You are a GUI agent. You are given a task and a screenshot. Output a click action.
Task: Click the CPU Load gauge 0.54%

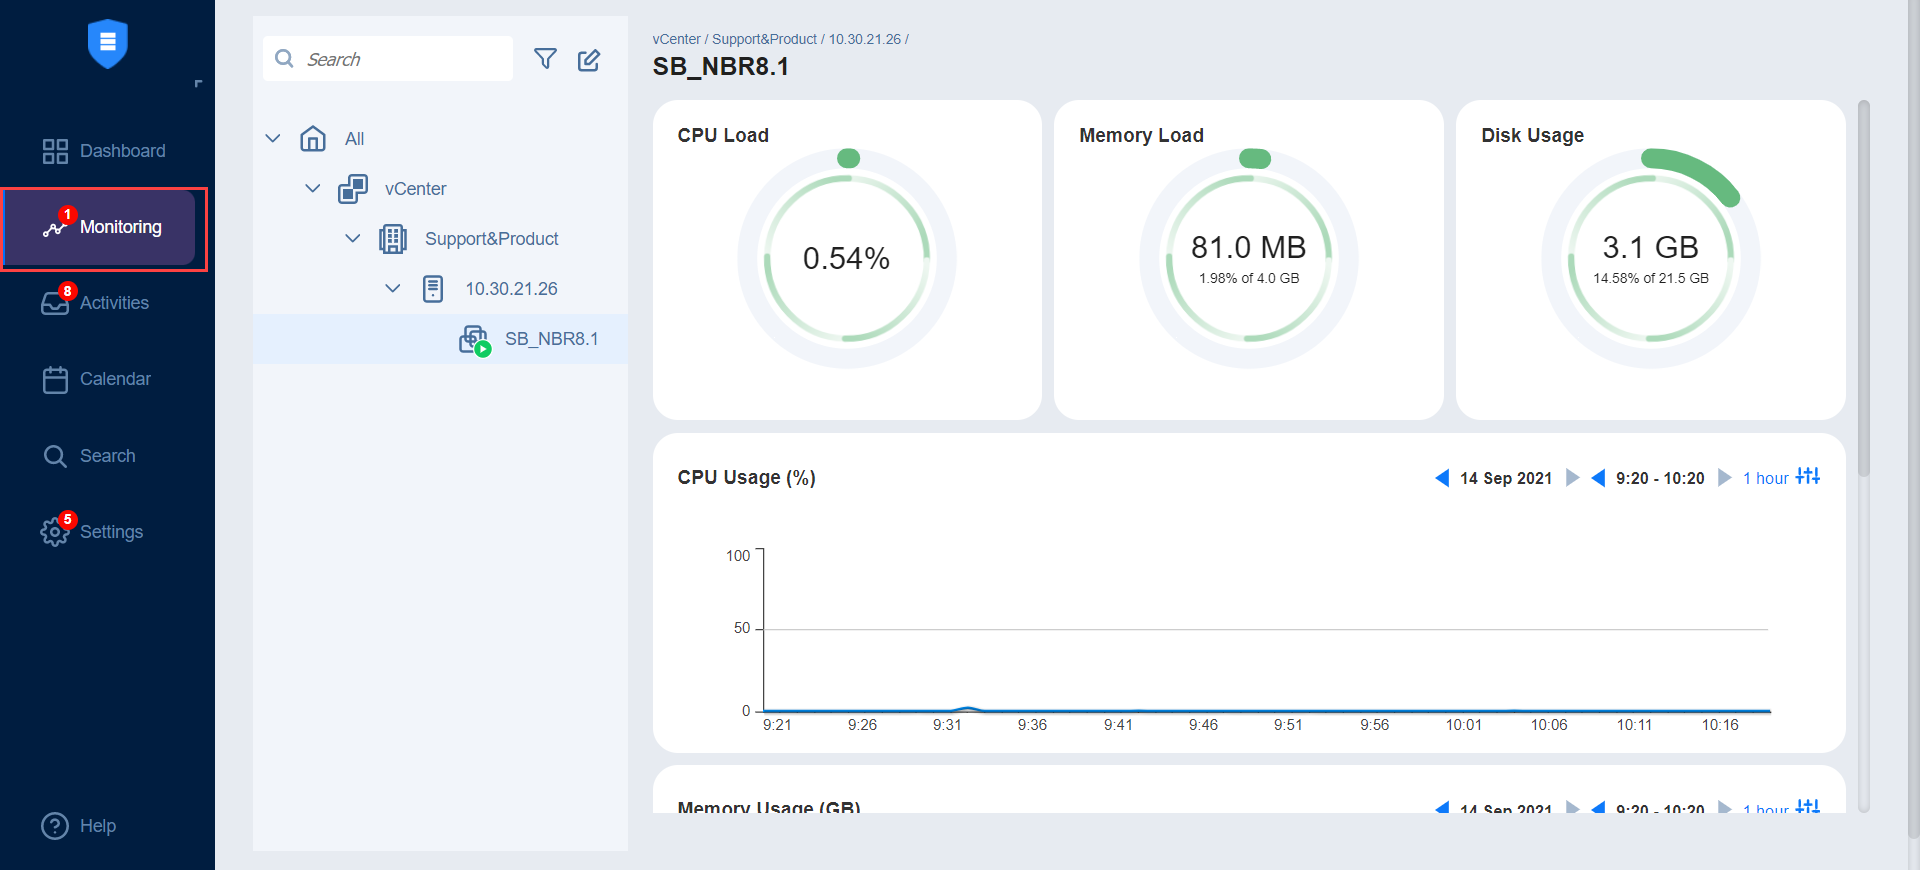[846, 259]
